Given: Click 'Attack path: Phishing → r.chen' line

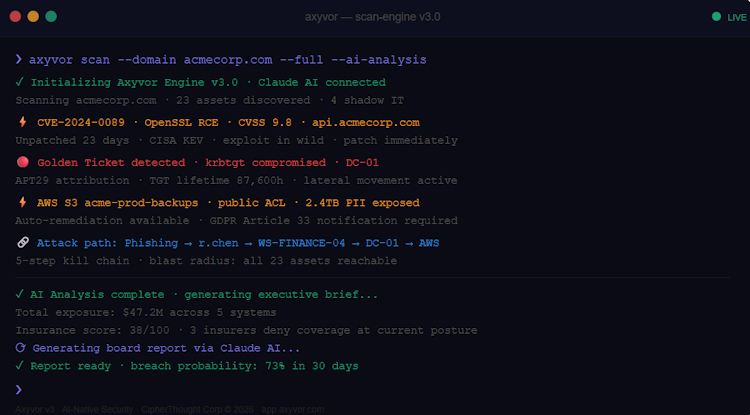Looking at the screenshot, I should coord(238,243).
